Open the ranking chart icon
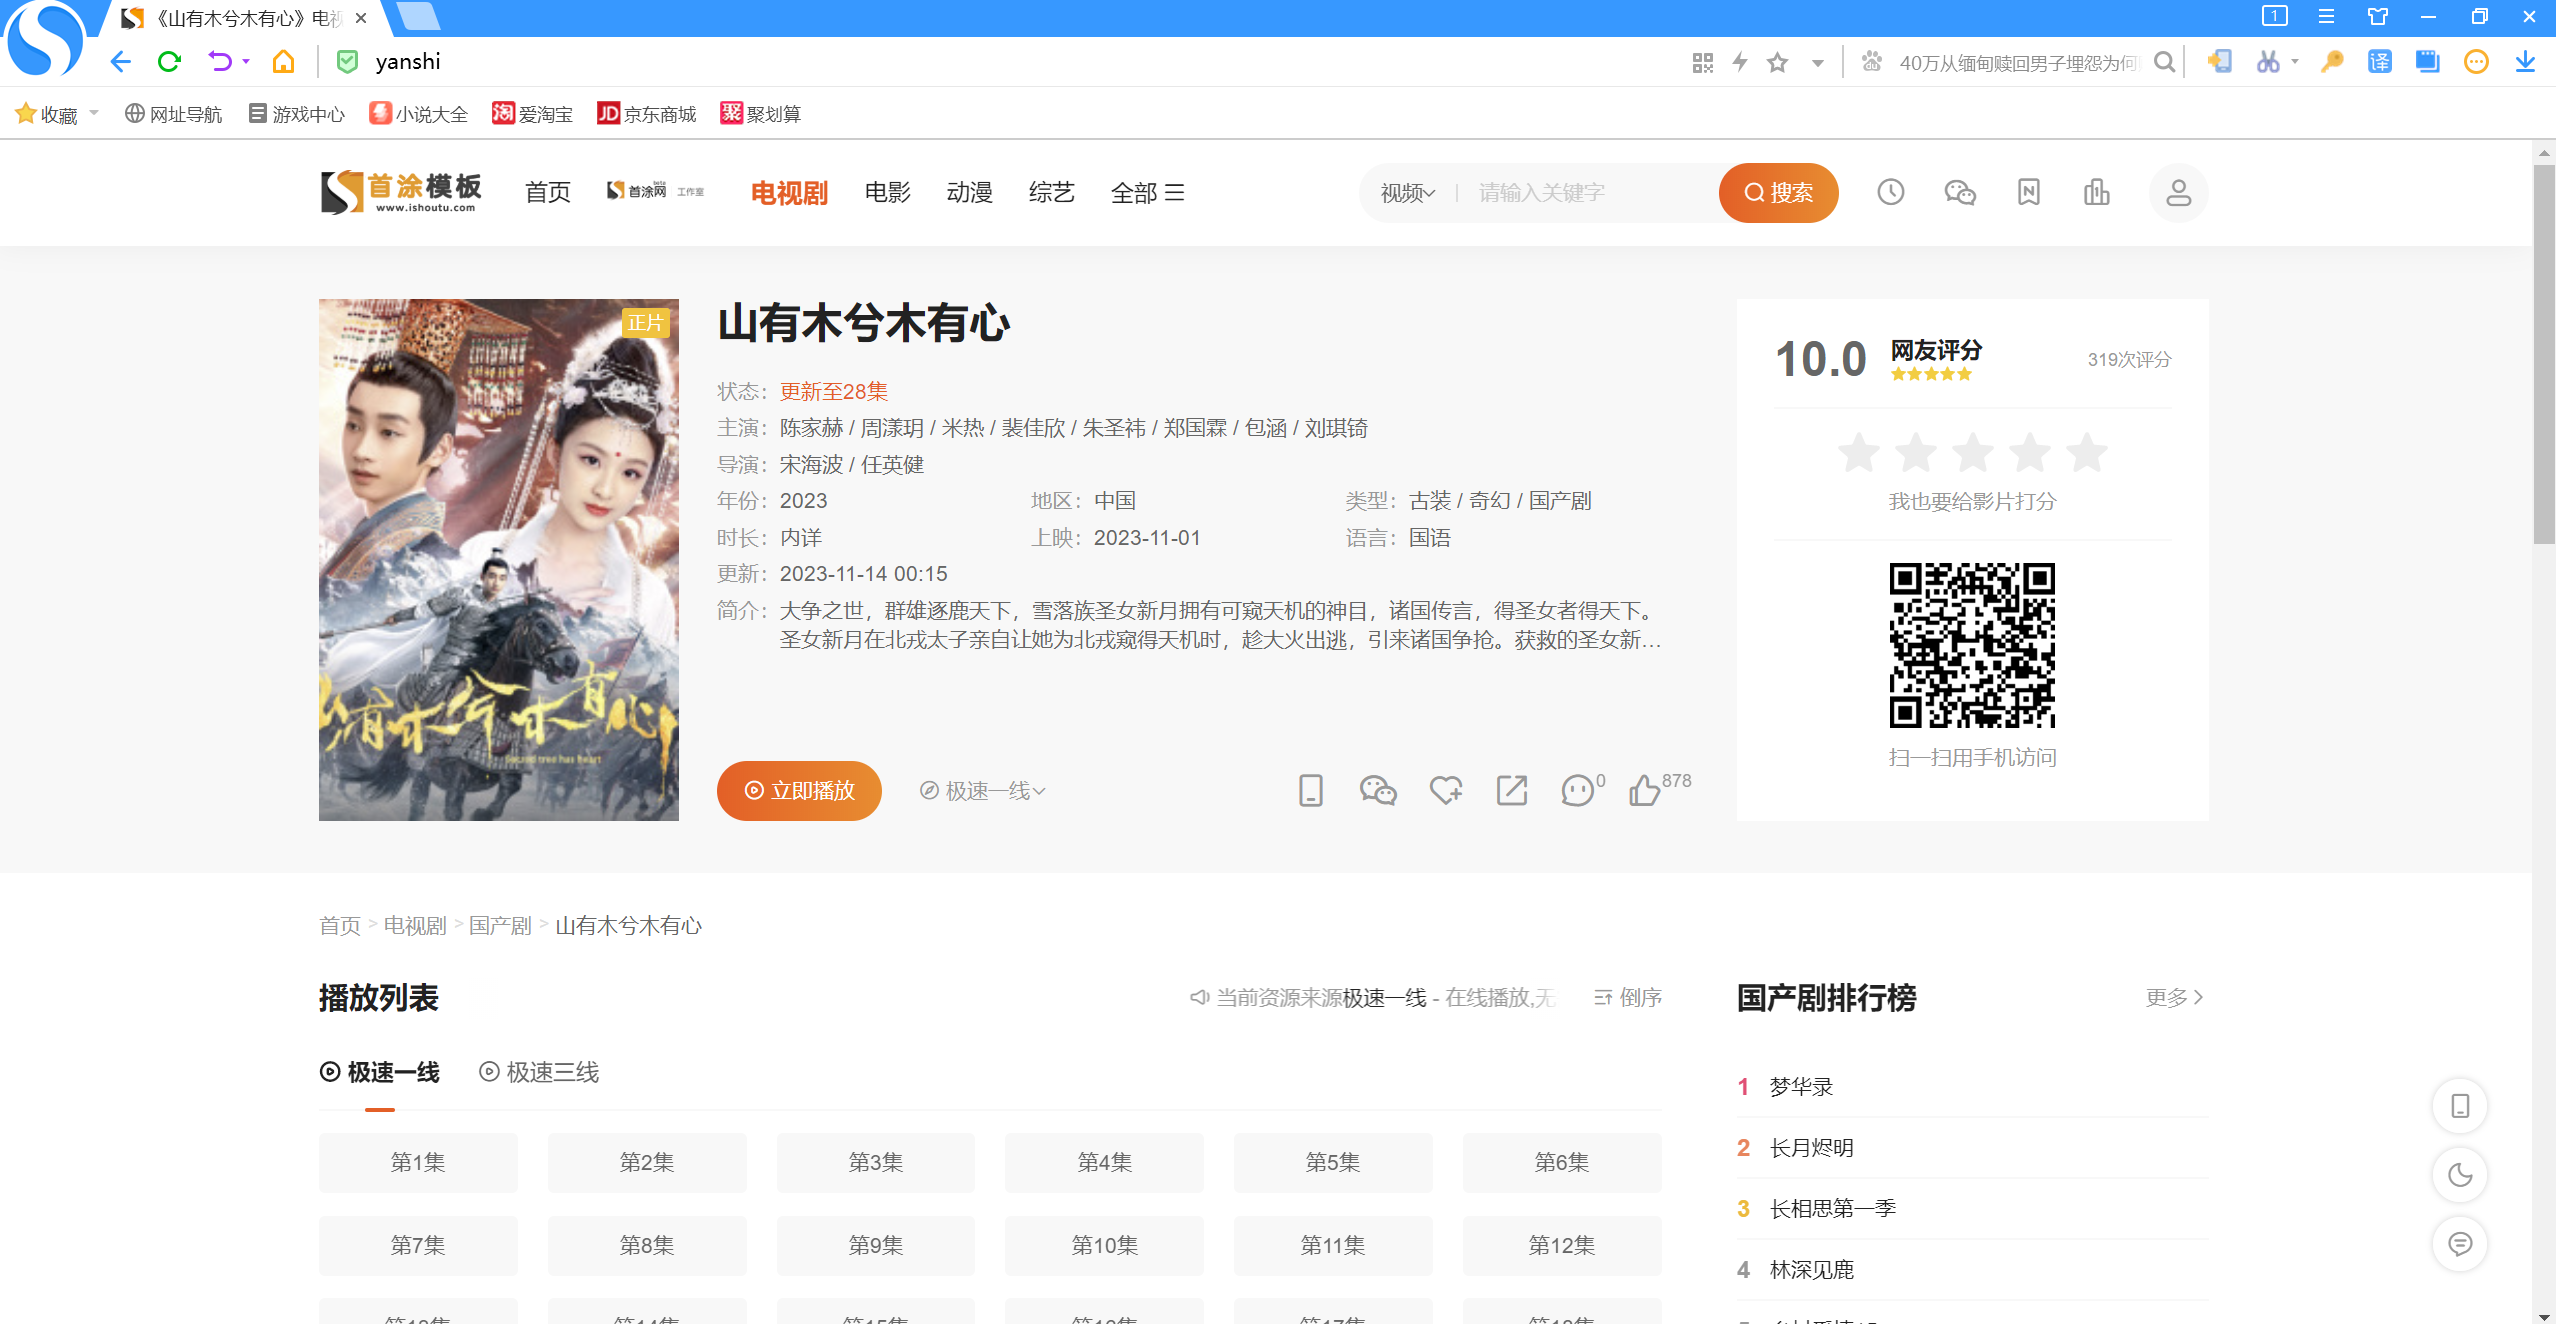The width and height of the screenshot is (2556, 1324). 2096,192
